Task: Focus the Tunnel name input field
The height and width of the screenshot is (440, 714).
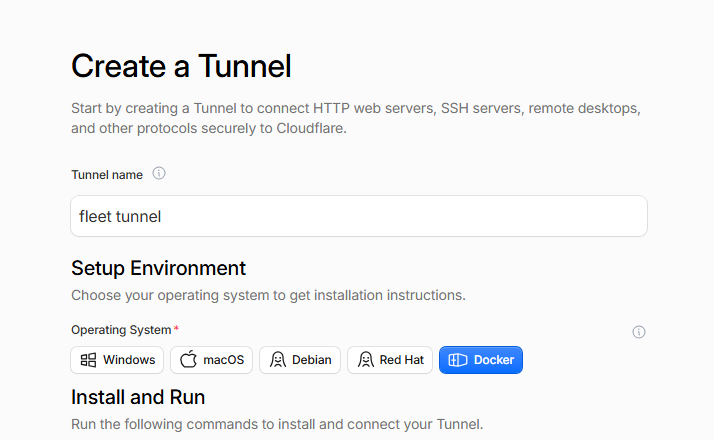Action: tap(359, 216)
